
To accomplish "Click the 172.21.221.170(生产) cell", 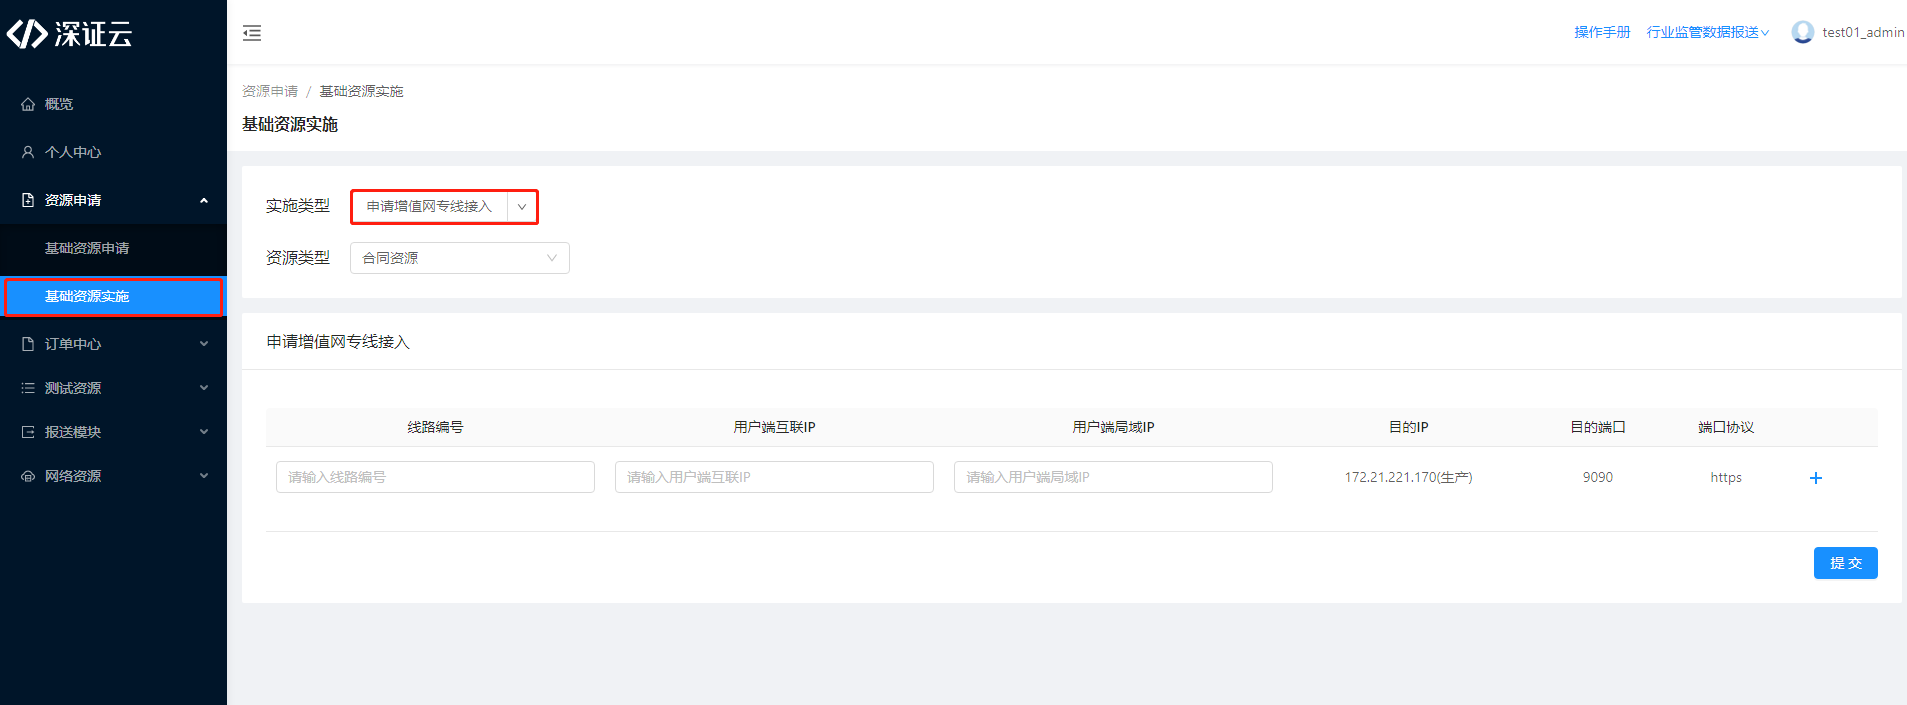I will pyautogui.click(x=1408, y=477).
